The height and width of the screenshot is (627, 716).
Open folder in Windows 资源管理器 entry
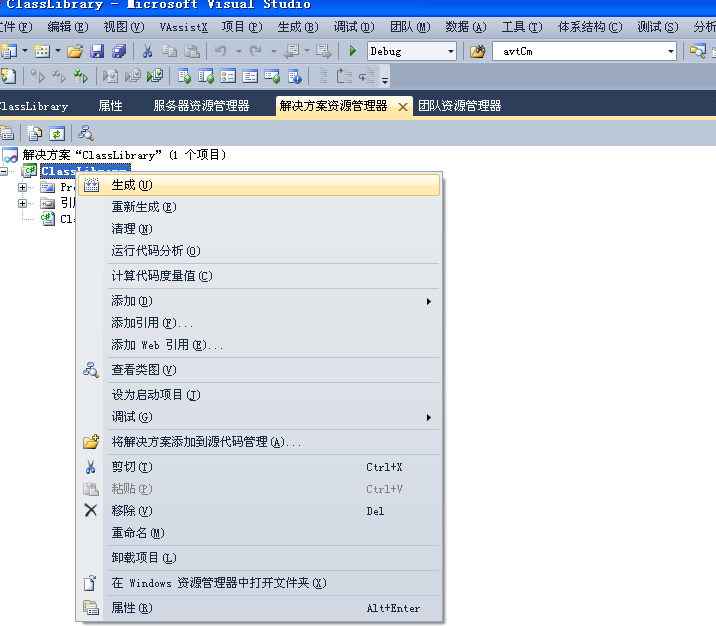click(x=259, y=583)
